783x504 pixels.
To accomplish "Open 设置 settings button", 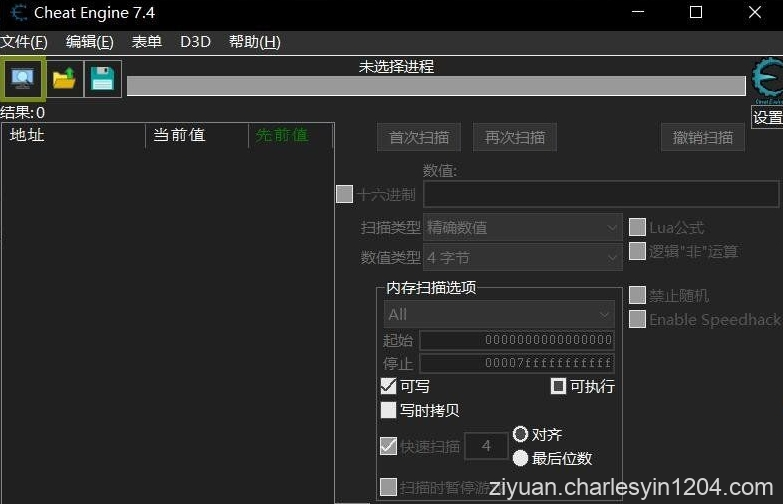I will (767, 117).
